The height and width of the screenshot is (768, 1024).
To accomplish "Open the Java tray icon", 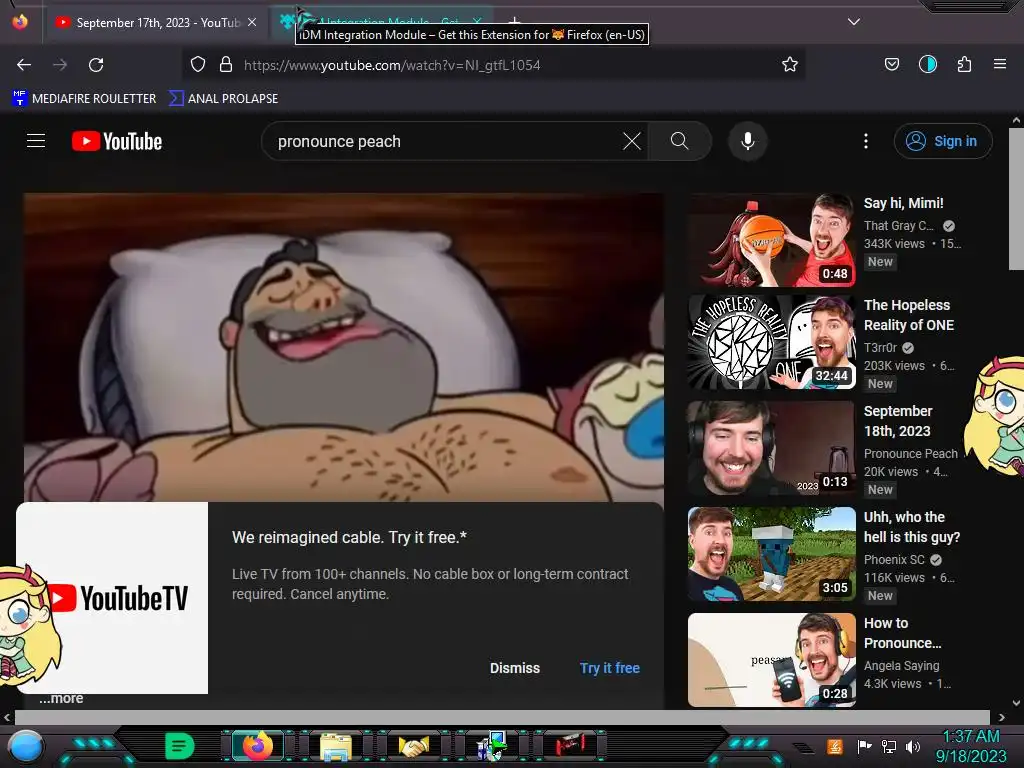I will (834, 746).
